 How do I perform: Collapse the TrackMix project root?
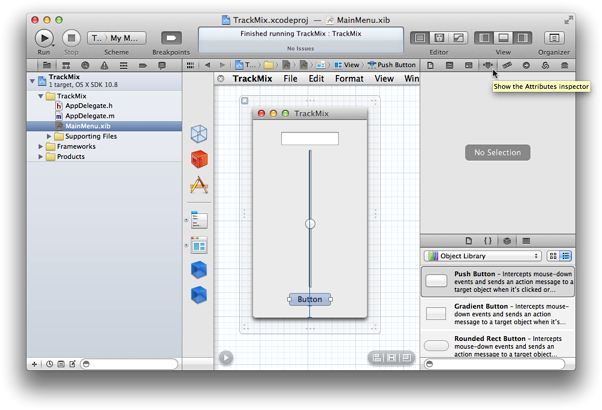tap(32, 81)
